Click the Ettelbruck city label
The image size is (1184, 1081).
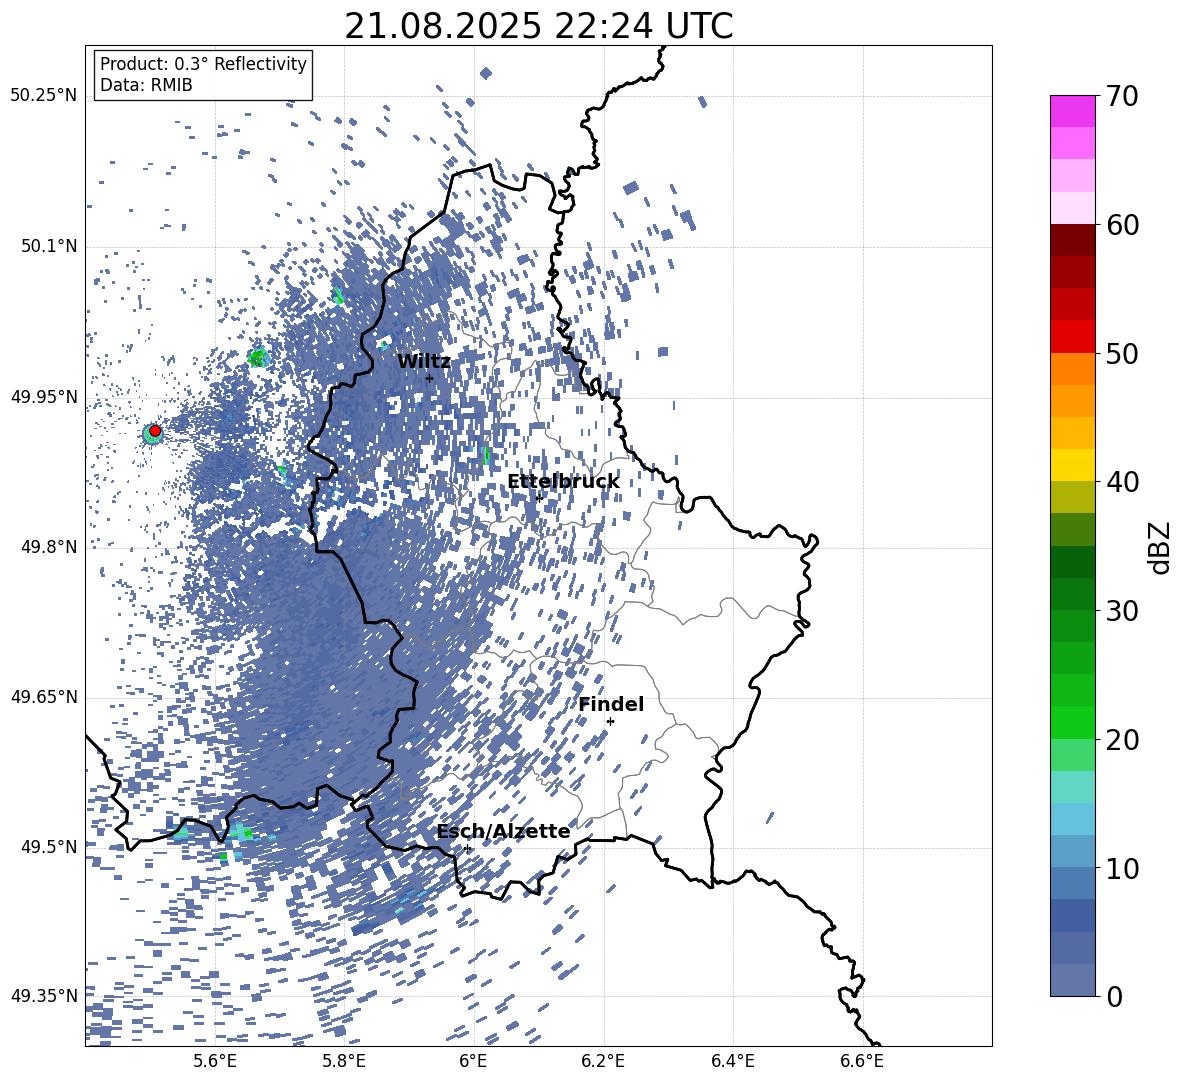[x=563, y=482]
